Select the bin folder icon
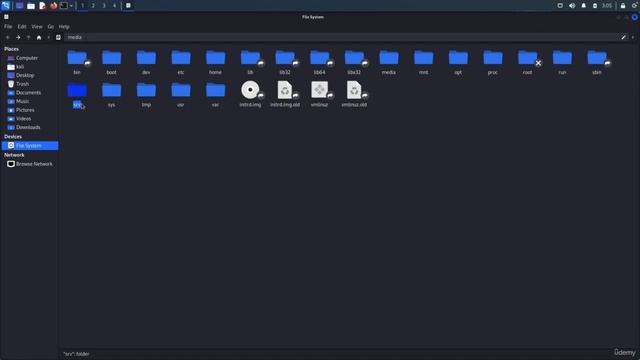640x360 pixels. coord(77,58)
